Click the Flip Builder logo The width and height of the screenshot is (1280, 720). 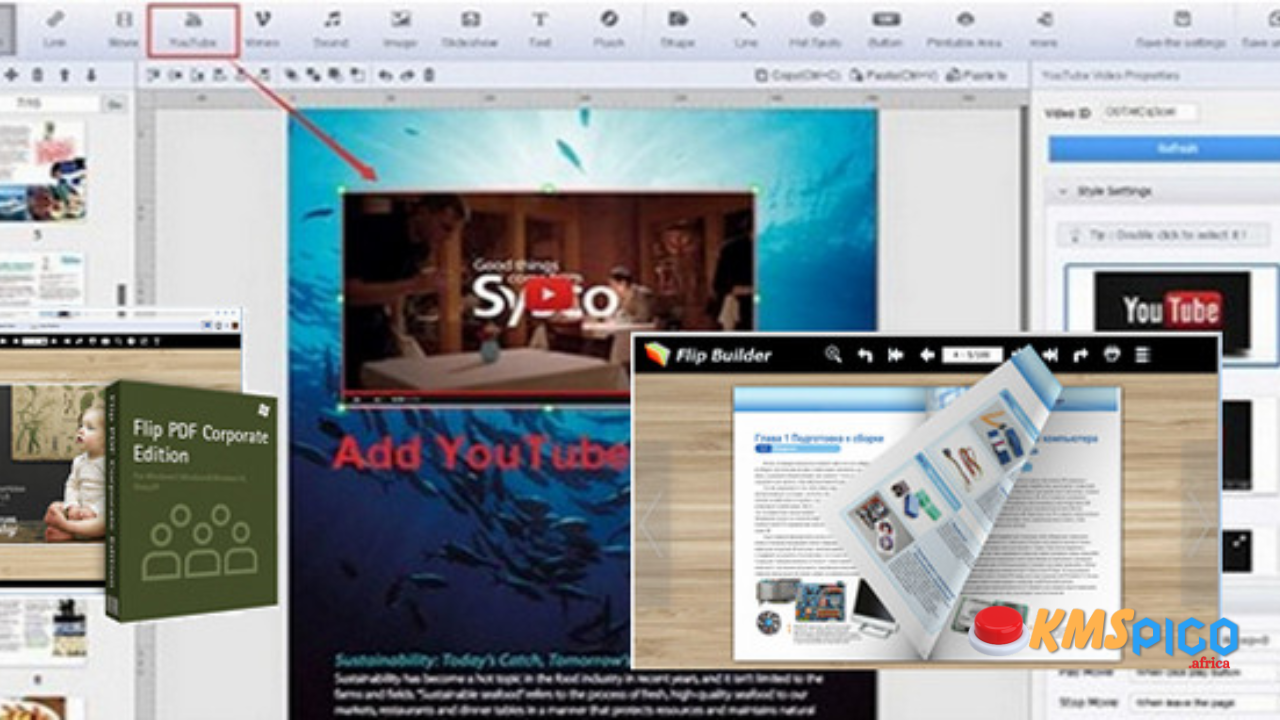[708, 355]
